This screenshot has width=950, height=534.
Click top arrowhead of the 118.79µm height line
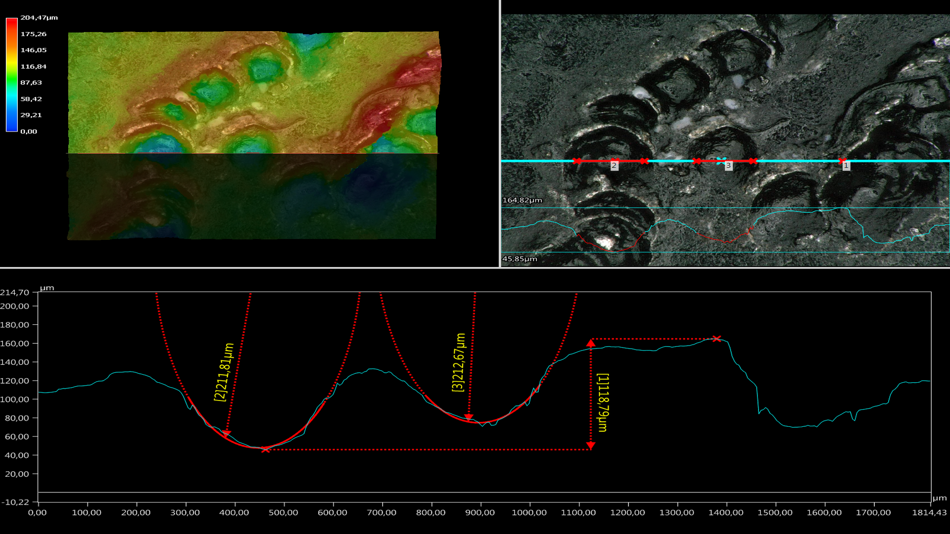point(591,344)
